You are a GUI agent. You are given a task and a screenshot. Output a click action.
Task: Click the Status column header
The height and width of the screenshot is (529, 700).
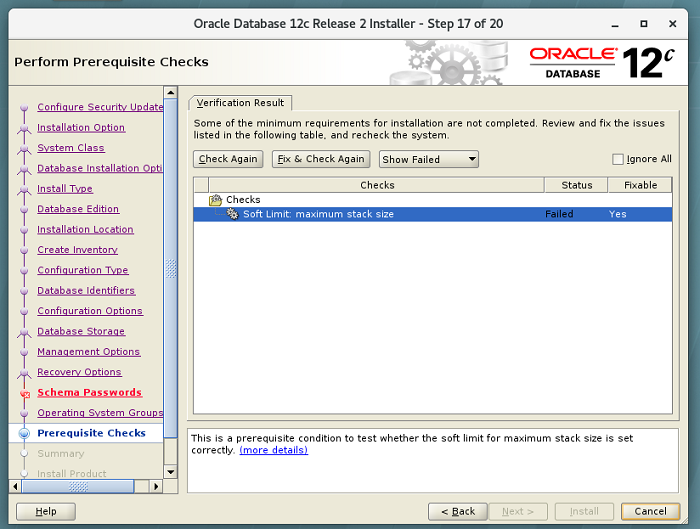(x=576, y=185)
